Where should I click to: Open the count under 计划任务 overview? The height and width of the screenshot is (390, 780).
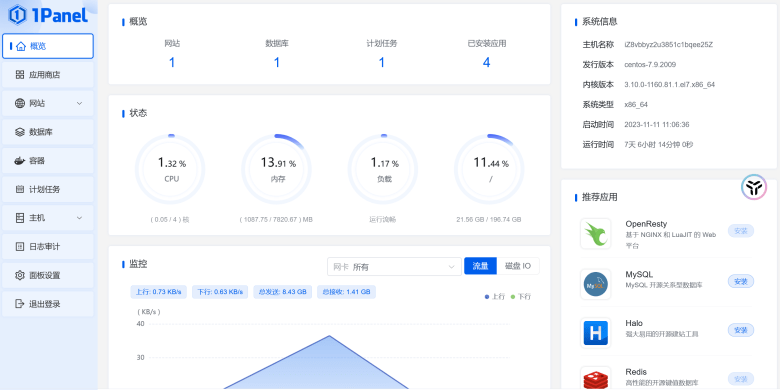[382, 63]
